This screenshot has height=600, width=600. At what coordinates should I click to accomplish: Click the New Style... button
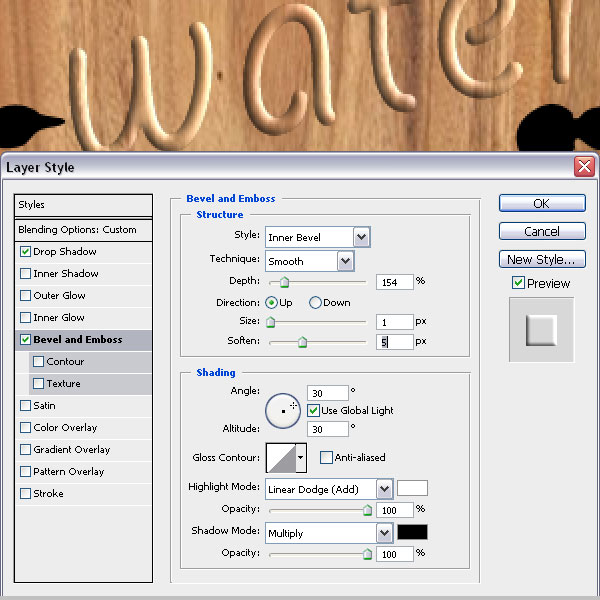[x=542, y=259]
